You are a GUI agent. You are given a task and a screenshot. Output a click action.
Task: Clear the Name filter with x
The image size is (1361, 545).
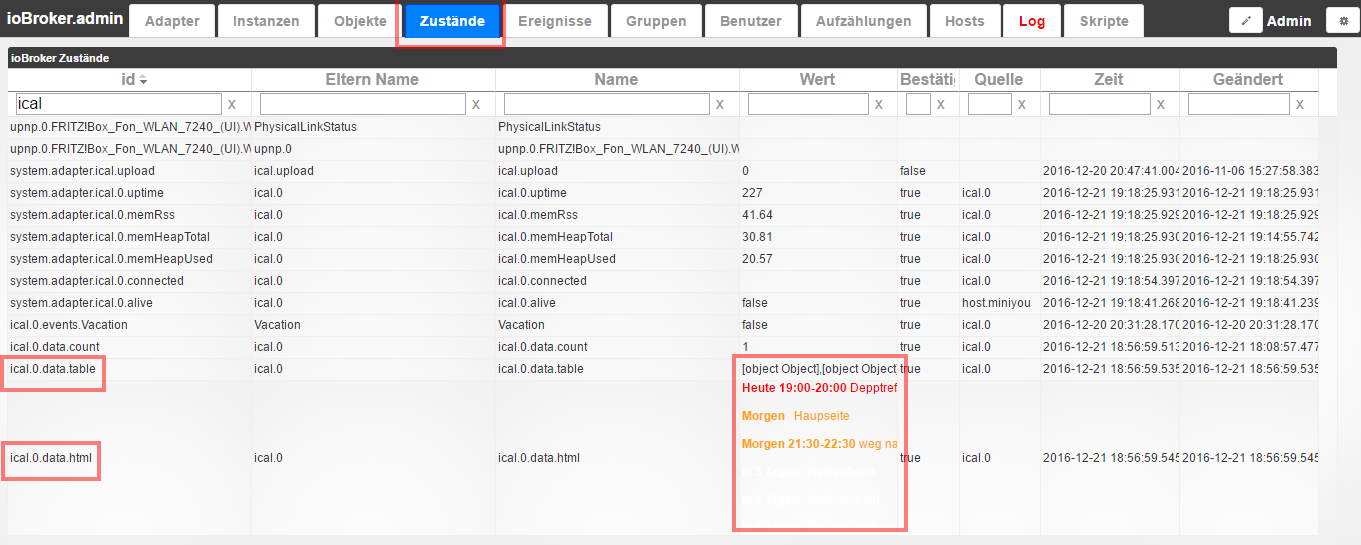point(720,104)
